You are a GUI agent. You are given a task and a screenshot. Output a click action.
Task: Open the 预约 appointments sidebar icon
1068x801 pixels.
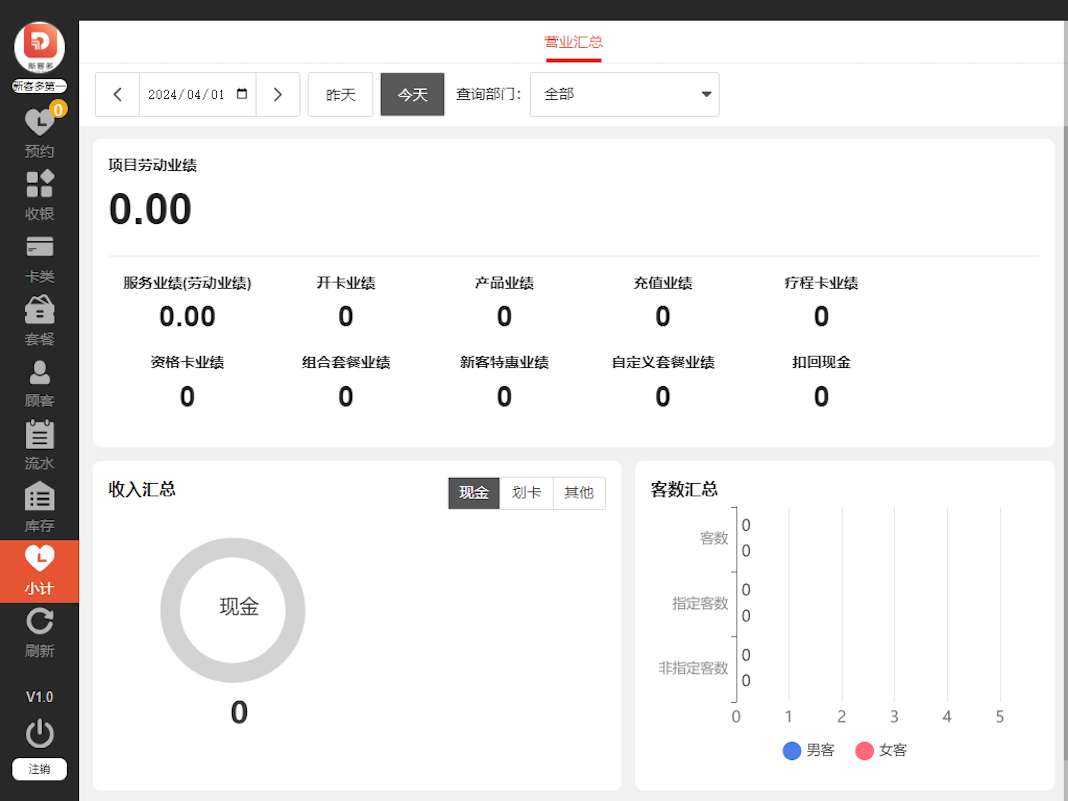39,132
